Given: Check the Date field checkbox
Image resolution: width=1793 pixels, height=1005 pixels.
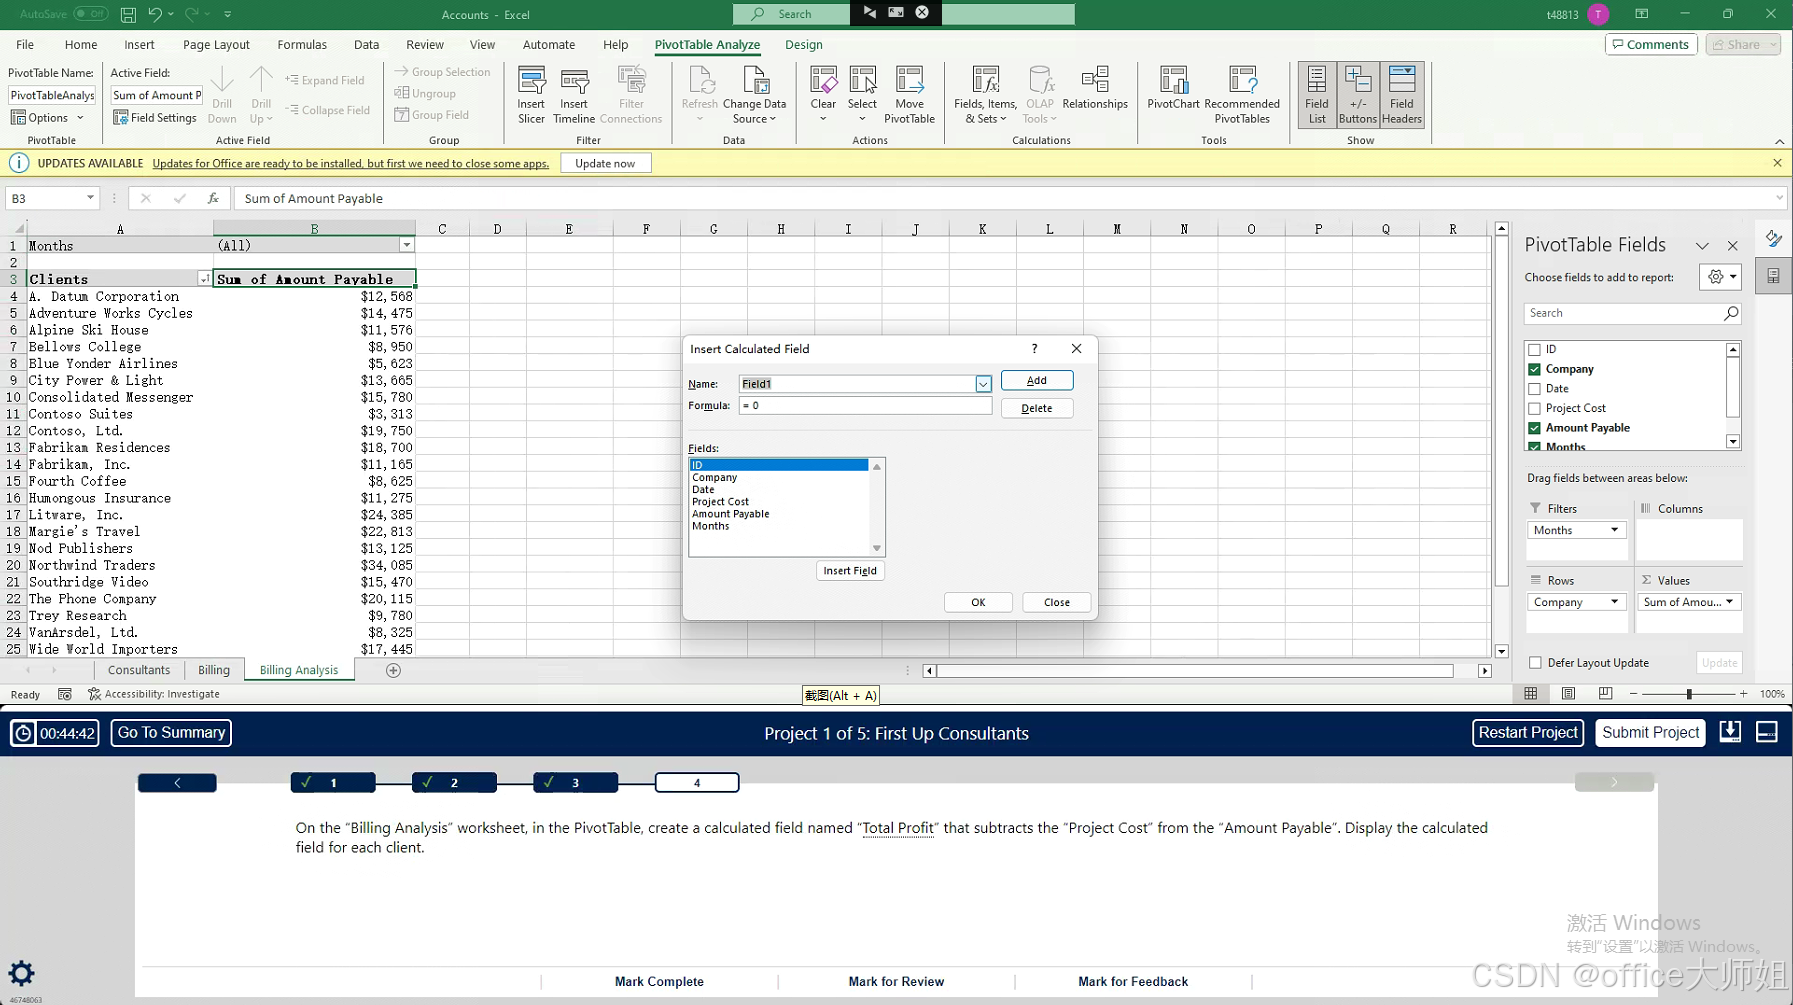Looking at the screenshot, I should tap(1534, 389).
